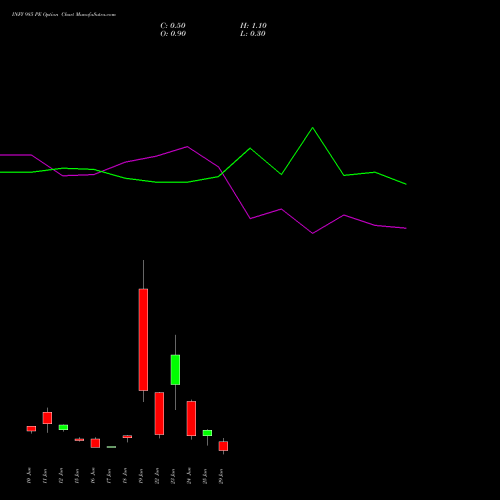
Task: Click the 10 Jun date axis label
Action: coord(29,476)
